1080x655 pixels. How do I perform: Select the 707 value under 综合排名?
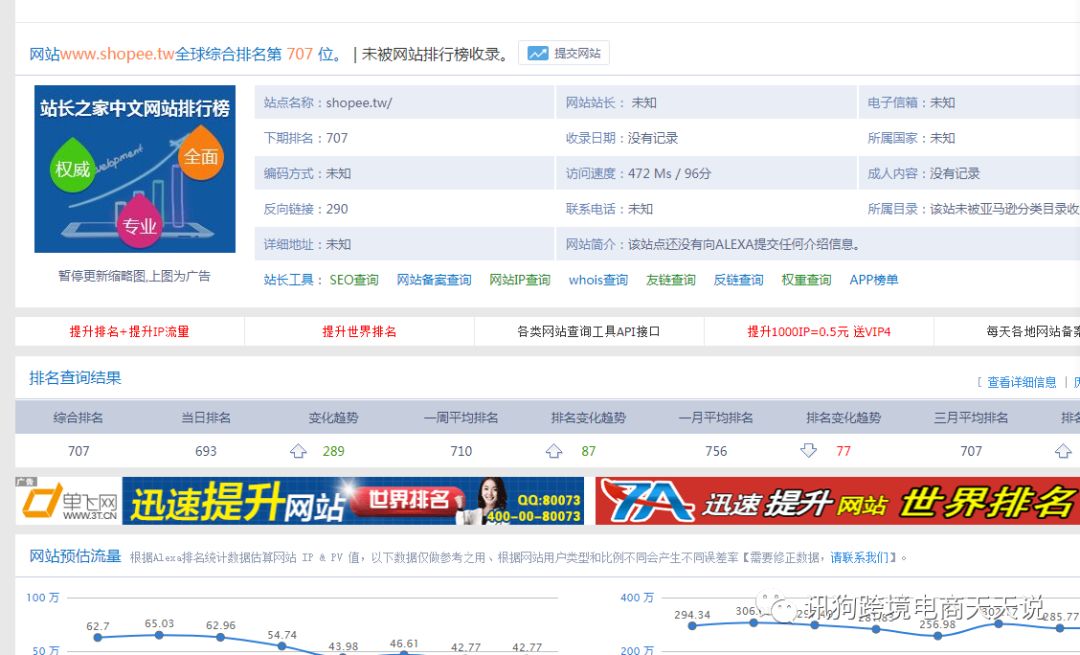coord(79,451)
